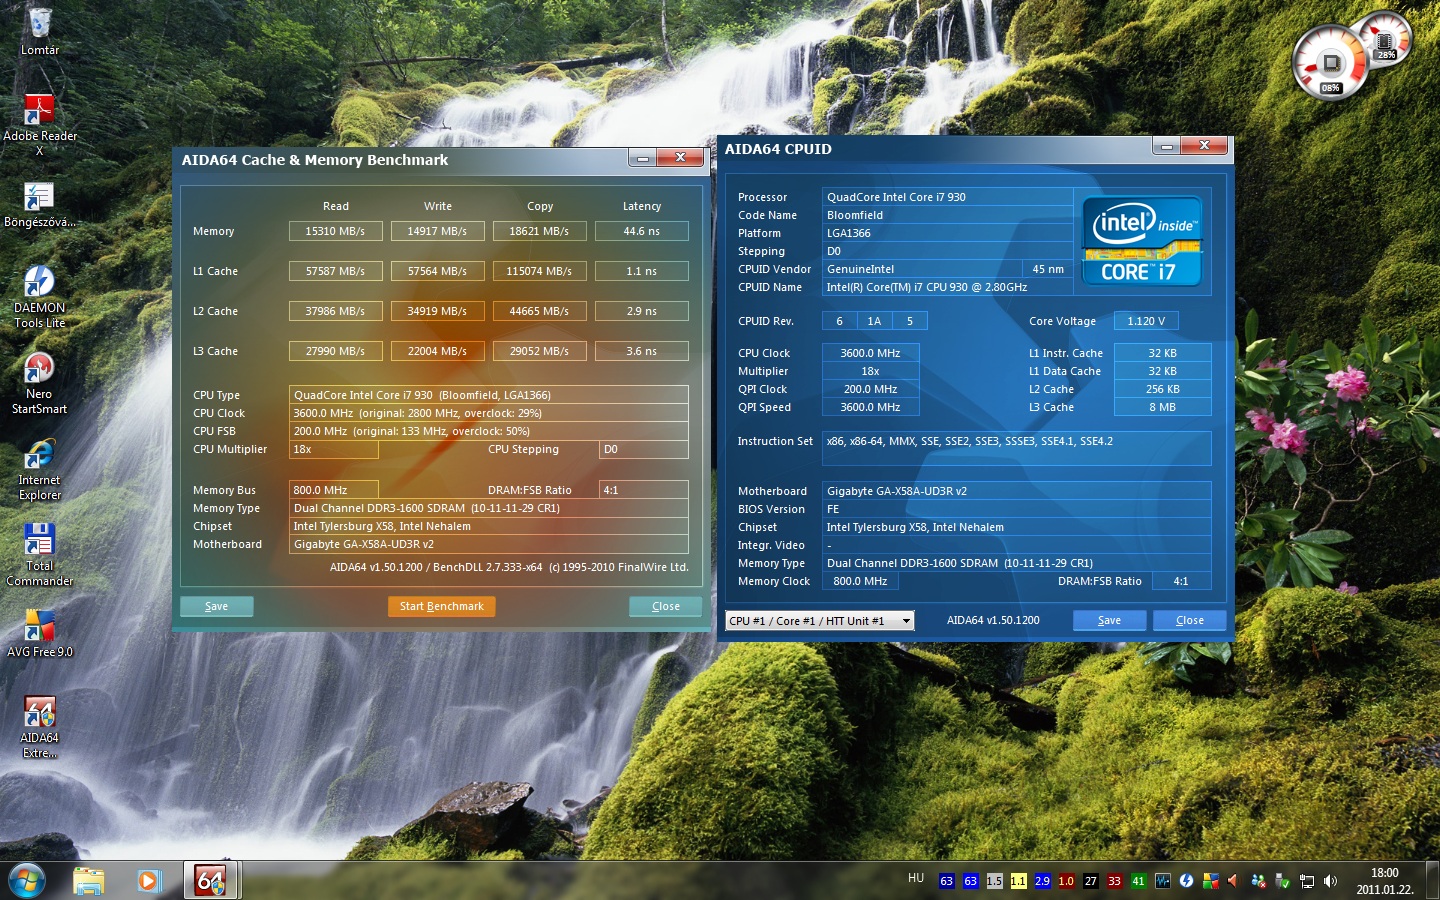Click the taskbar clock showing 18:00
This screenshot has height=900, width=1440.
point(1385,881)
